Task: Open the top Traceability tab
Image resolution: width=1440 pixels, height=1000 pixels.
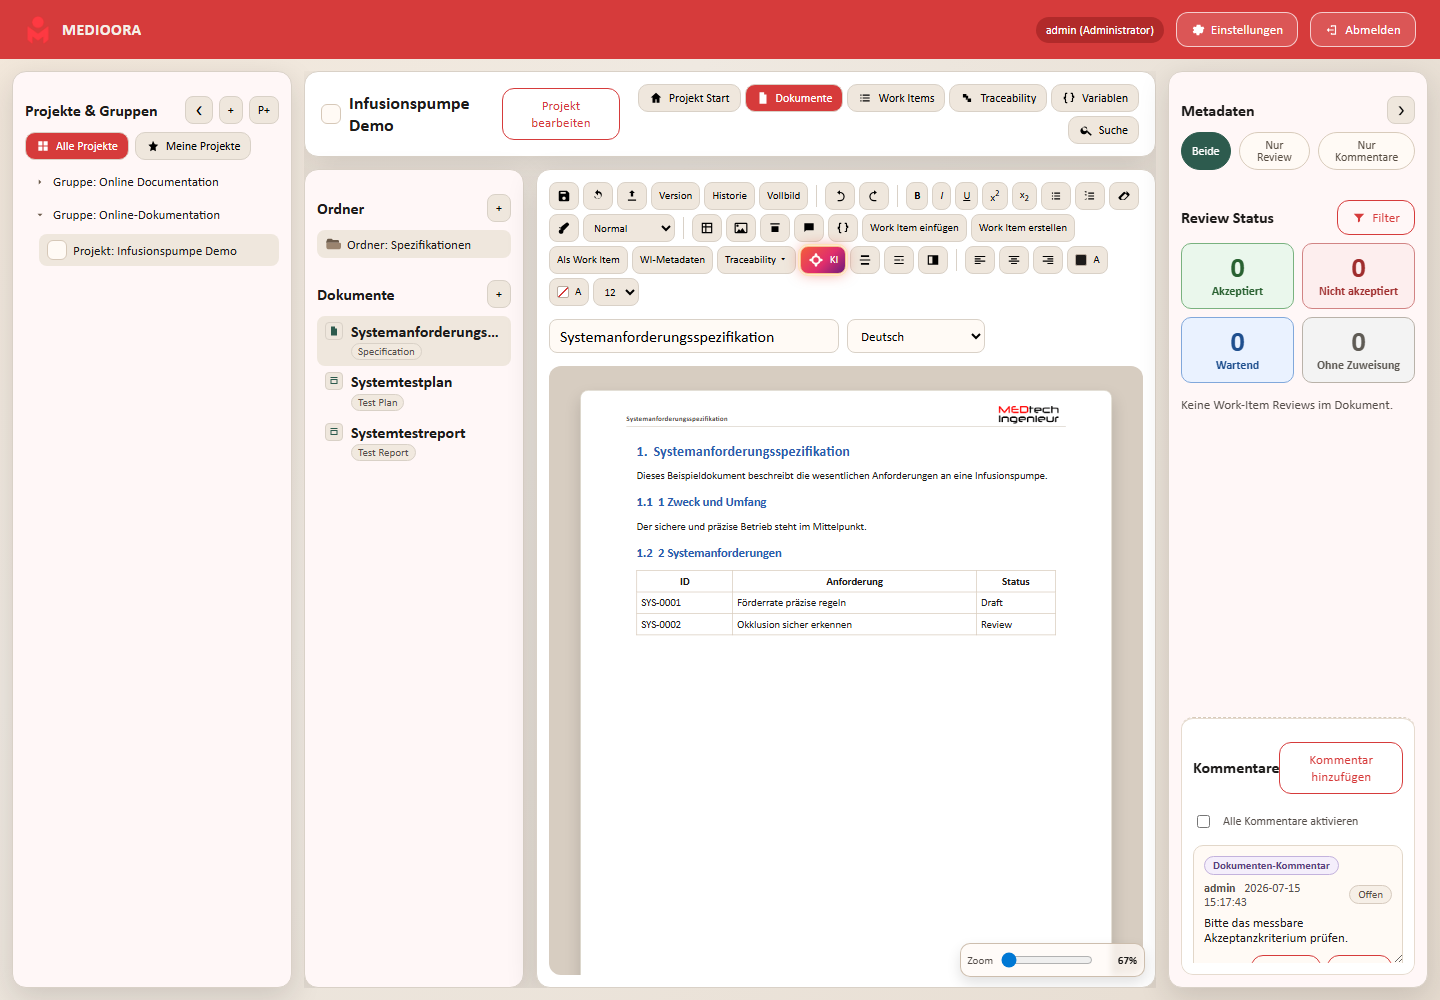Action: pos(998,98)
